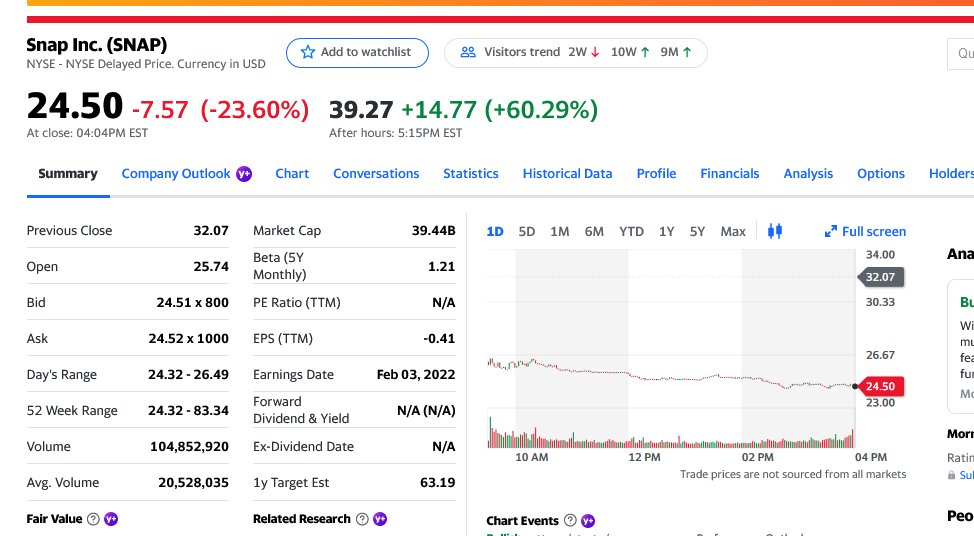Viewport: 974px width, 536px height.
Task: Click the 32.07 previous close chart label
Action: pyautogui.click(x=880, y=277)
